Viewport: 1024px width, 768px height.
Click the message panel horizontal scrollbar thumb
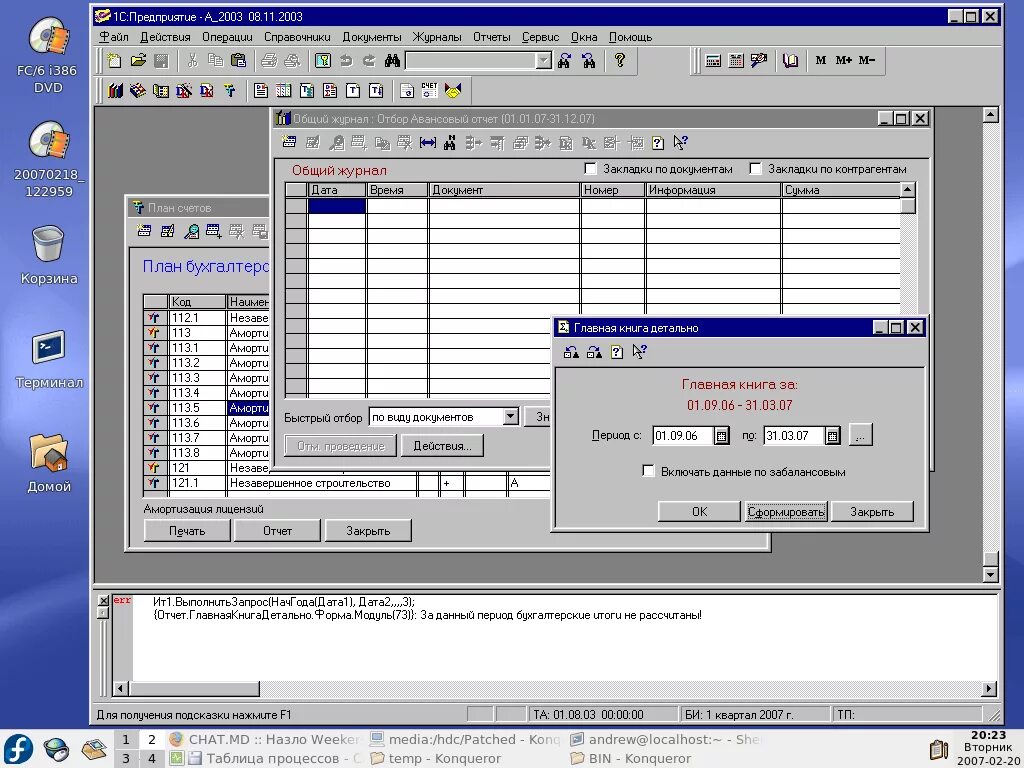195,688
